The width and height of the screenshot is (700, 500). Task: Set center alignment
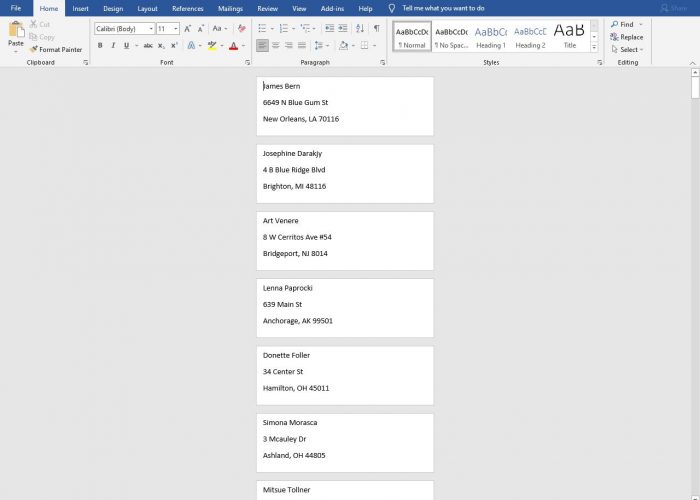pos(276,46)
